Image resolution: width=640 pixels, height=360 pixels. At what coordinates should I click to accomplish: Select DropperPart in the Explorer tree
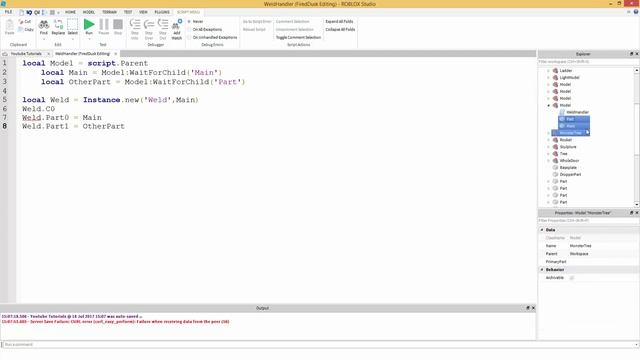click(x=570, y=174)
